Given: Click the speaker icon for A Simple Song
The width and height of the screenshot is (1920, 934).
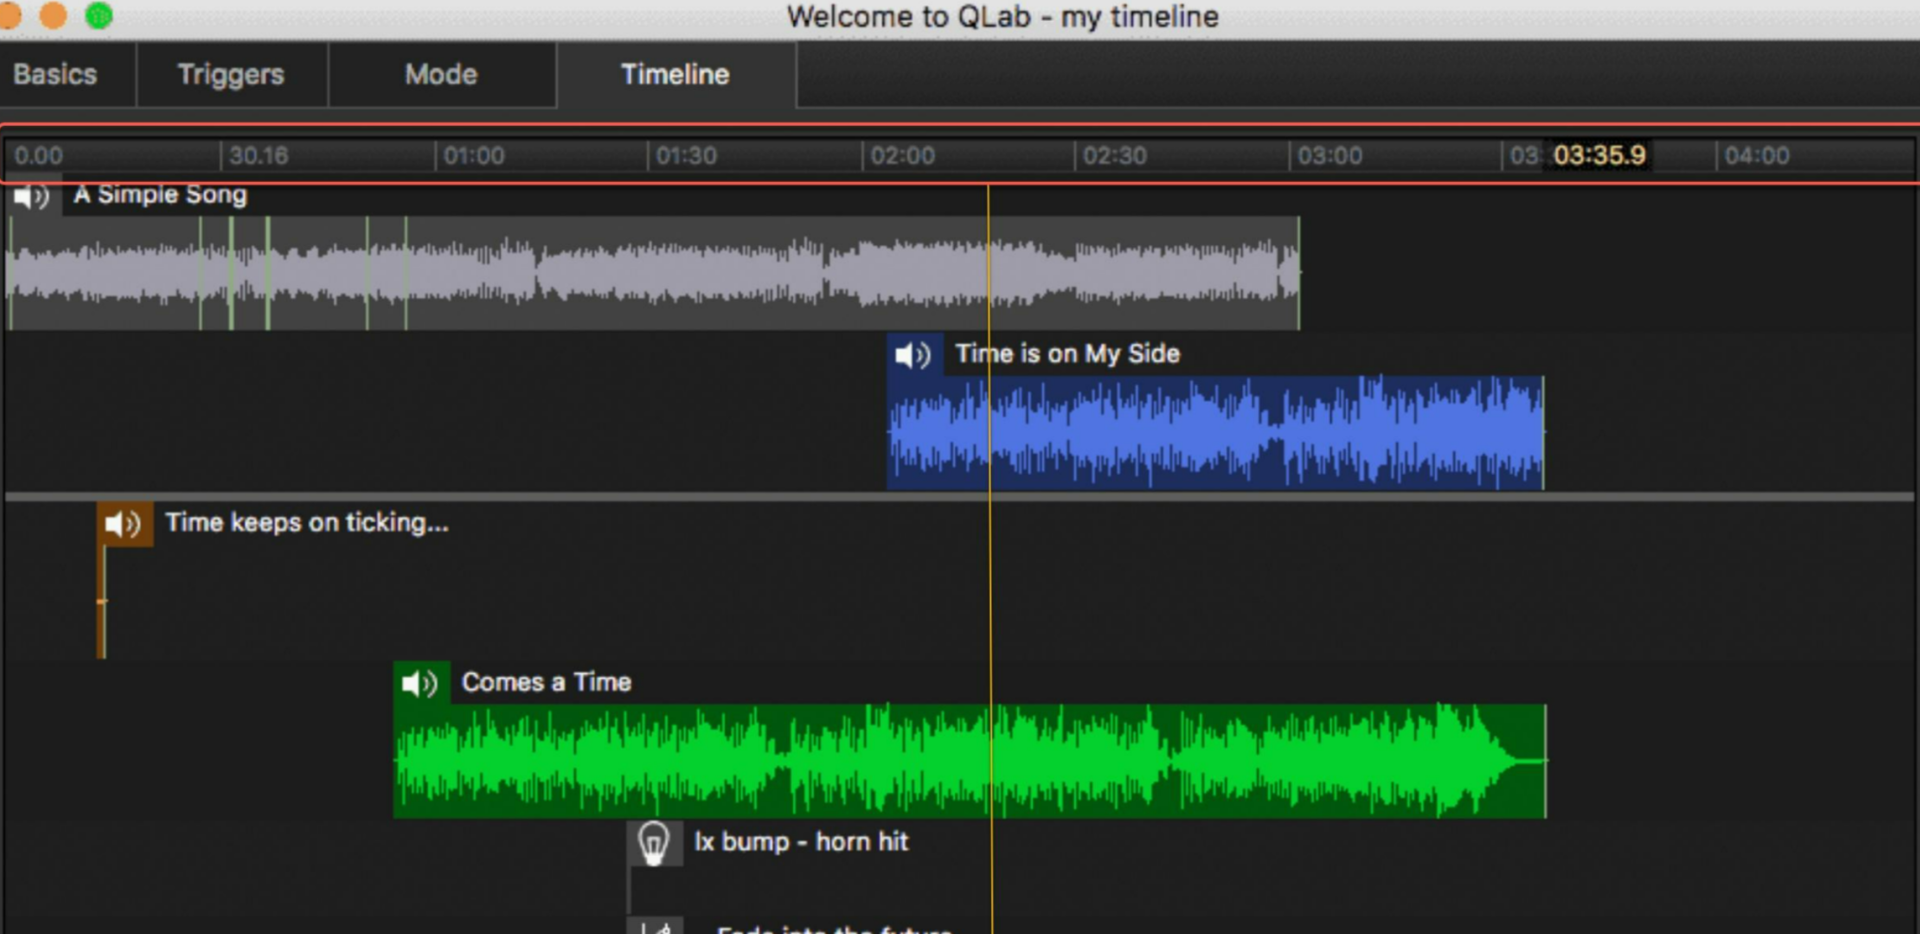Looking at the screenshot, I should tap(33, 196).
